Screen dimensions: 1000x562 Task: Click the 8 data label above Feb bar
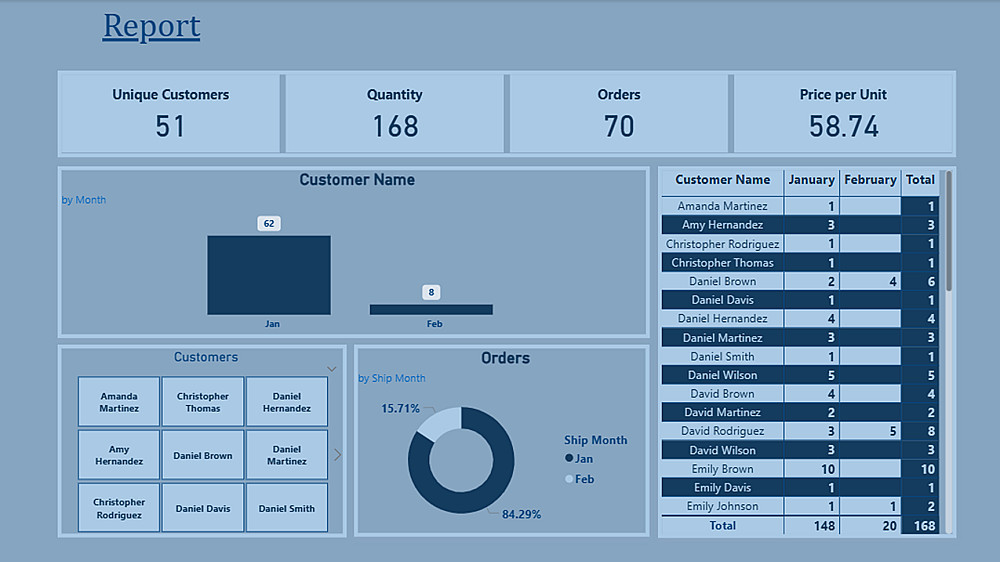(431, 292)
